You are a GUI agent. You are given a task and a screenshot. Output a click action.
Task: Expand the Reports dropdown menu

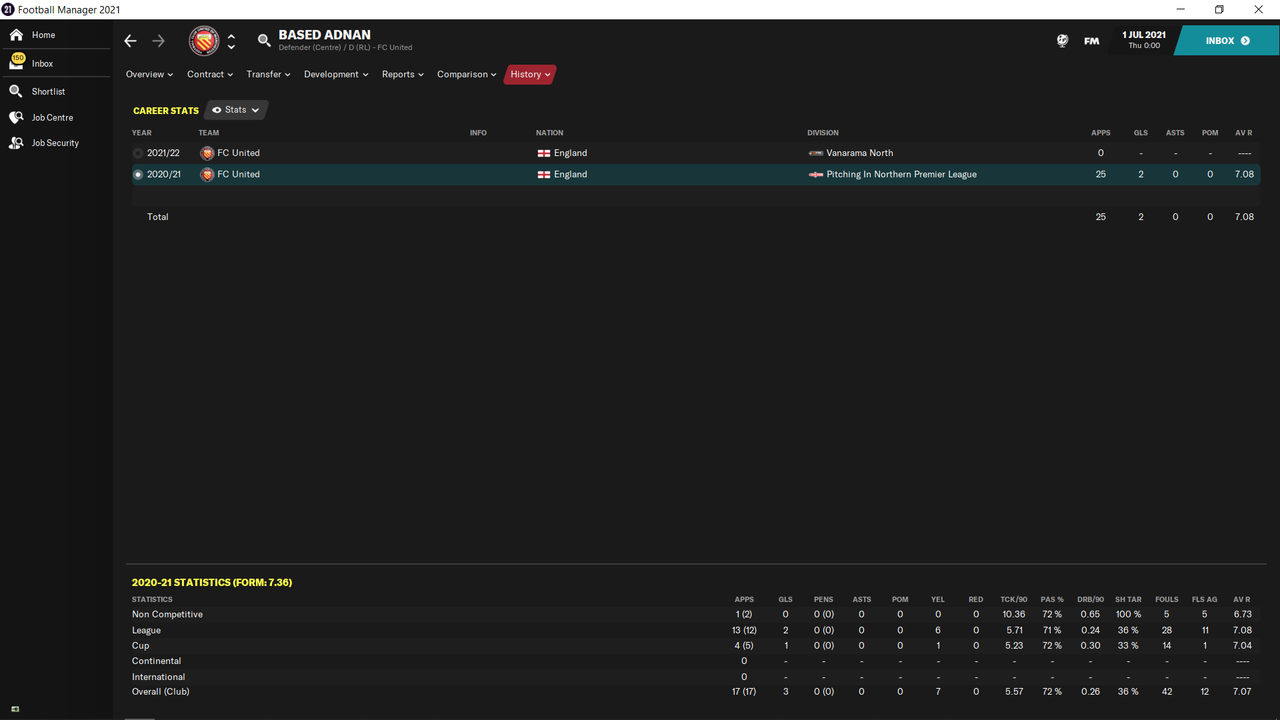click(x=403, y=74)
